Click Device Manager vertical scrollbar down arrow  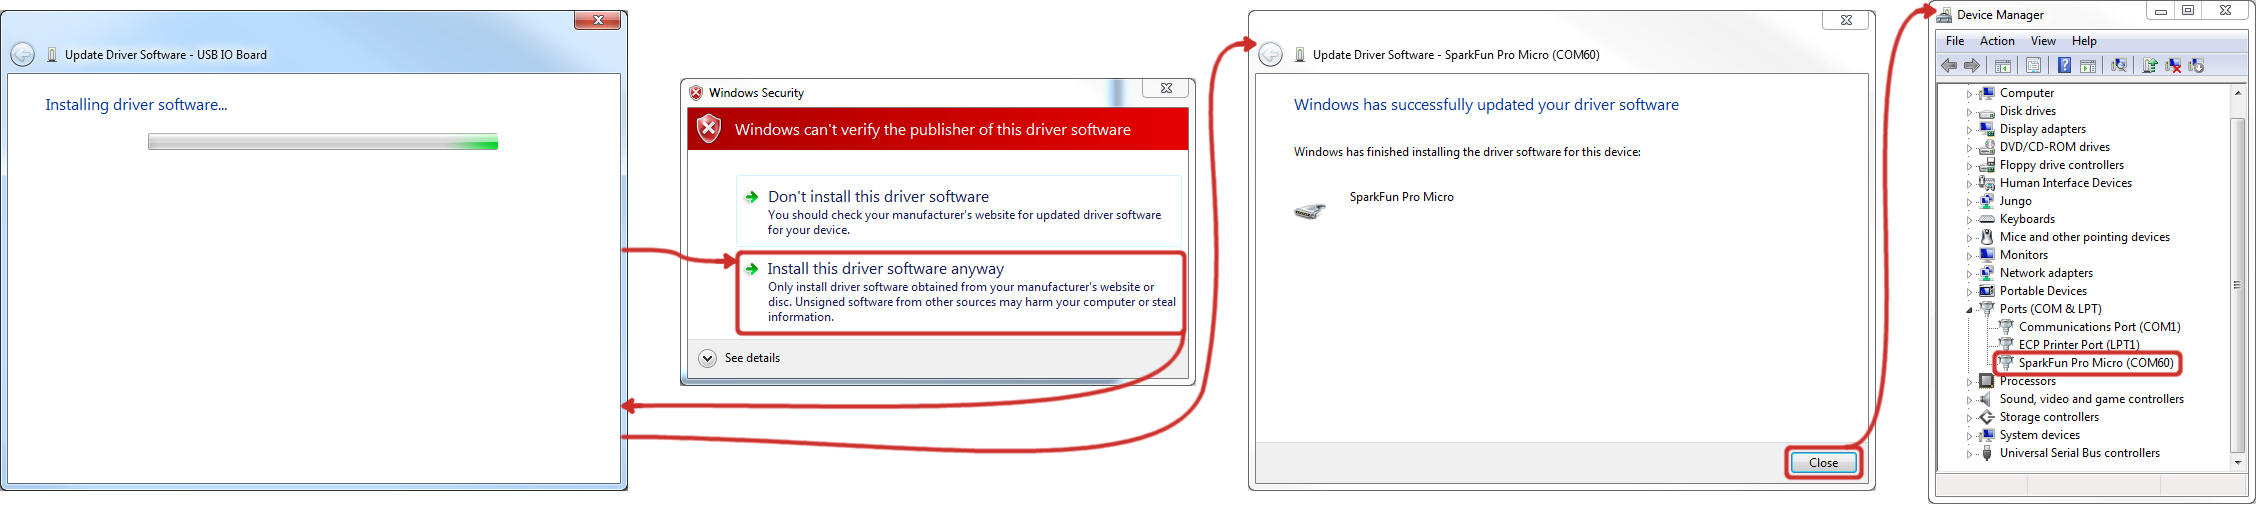click(2237, 462)
